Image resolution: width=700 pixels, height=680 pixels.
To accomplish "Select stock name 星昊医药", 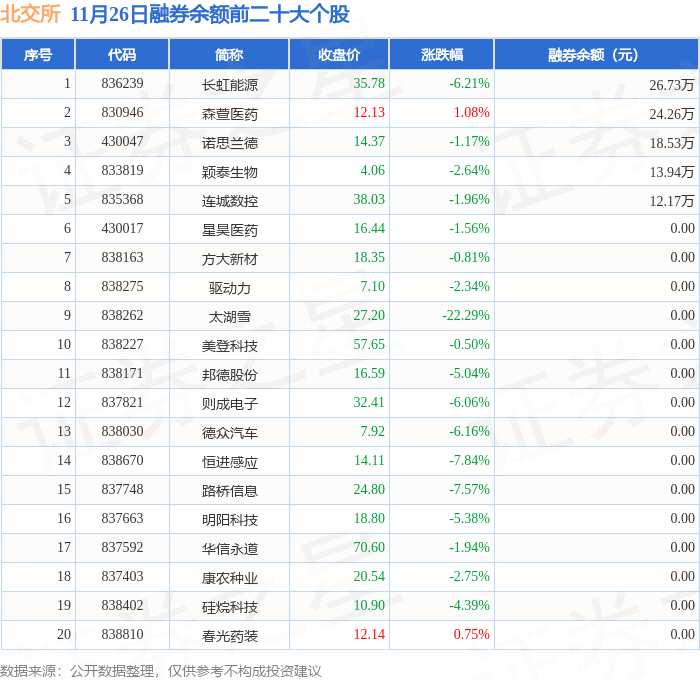I will click(x=229, y=229).
